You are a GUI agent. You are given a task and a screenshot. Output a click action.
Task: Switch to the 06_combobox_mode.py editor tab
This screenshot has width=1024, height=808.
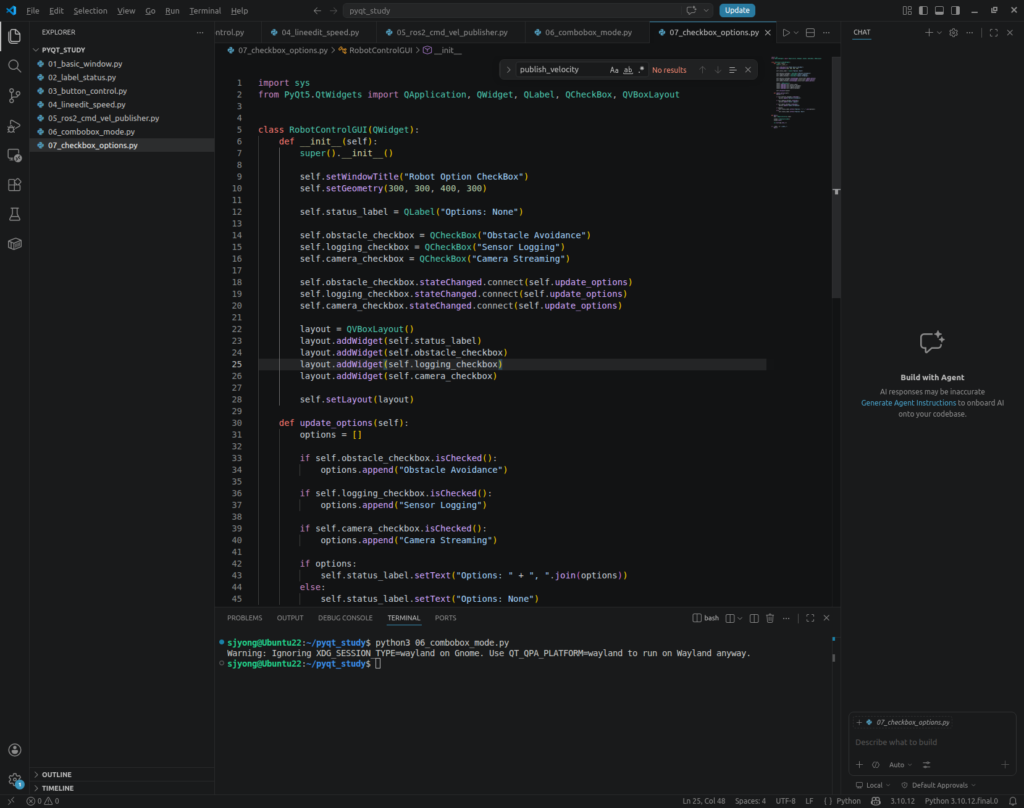coord(588,33)
